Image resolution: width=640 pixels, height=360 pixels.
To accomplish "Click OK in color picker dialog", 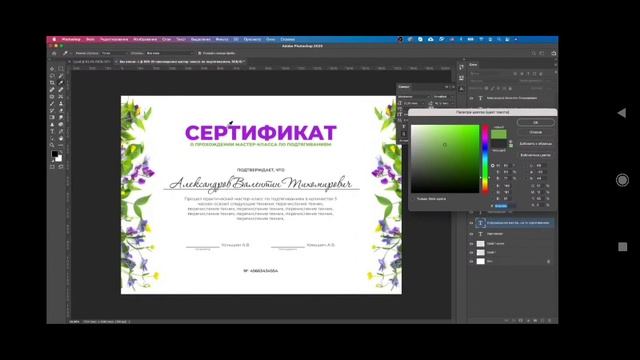I will pos(536,122).
